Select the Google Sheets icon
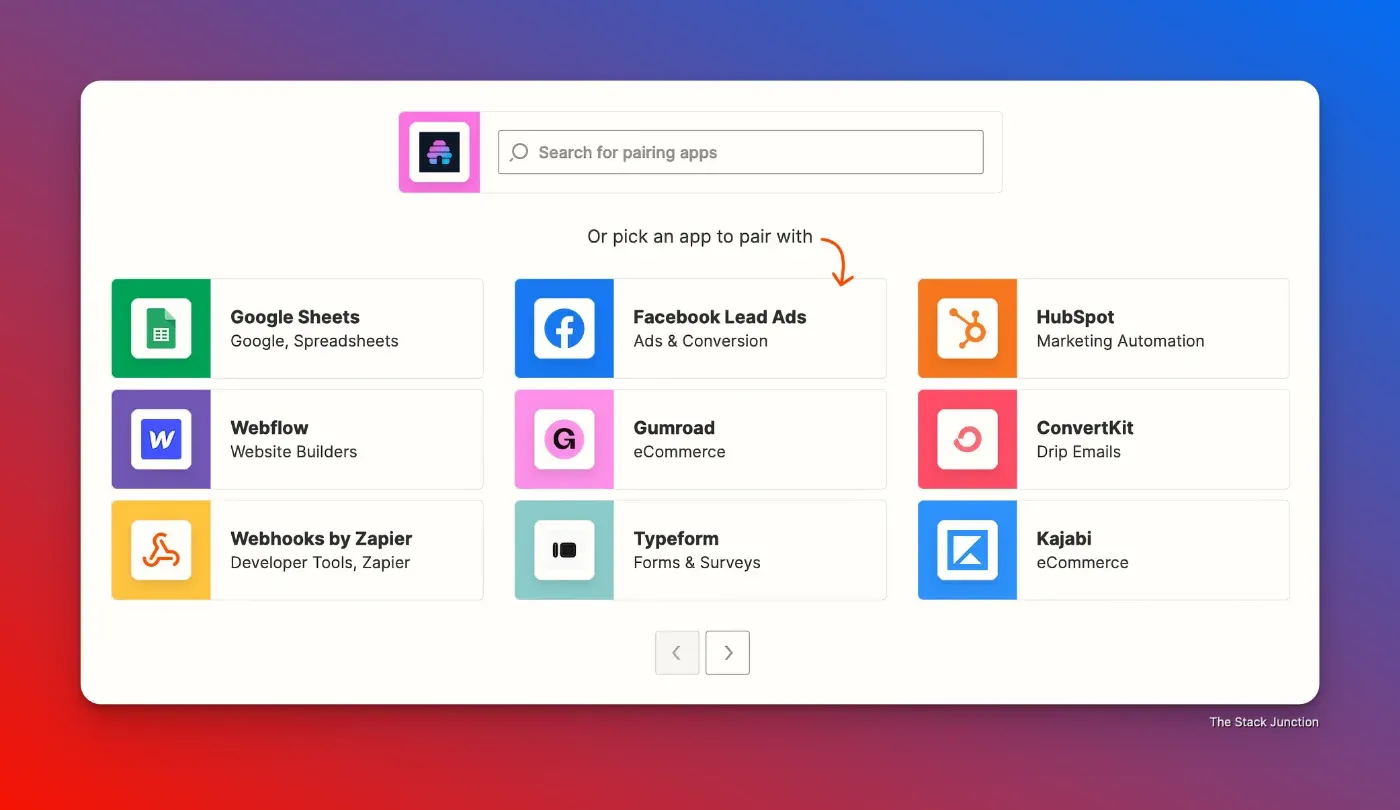Image resolution: width=1400 pixels, height=810 pixels. [161, 329]
